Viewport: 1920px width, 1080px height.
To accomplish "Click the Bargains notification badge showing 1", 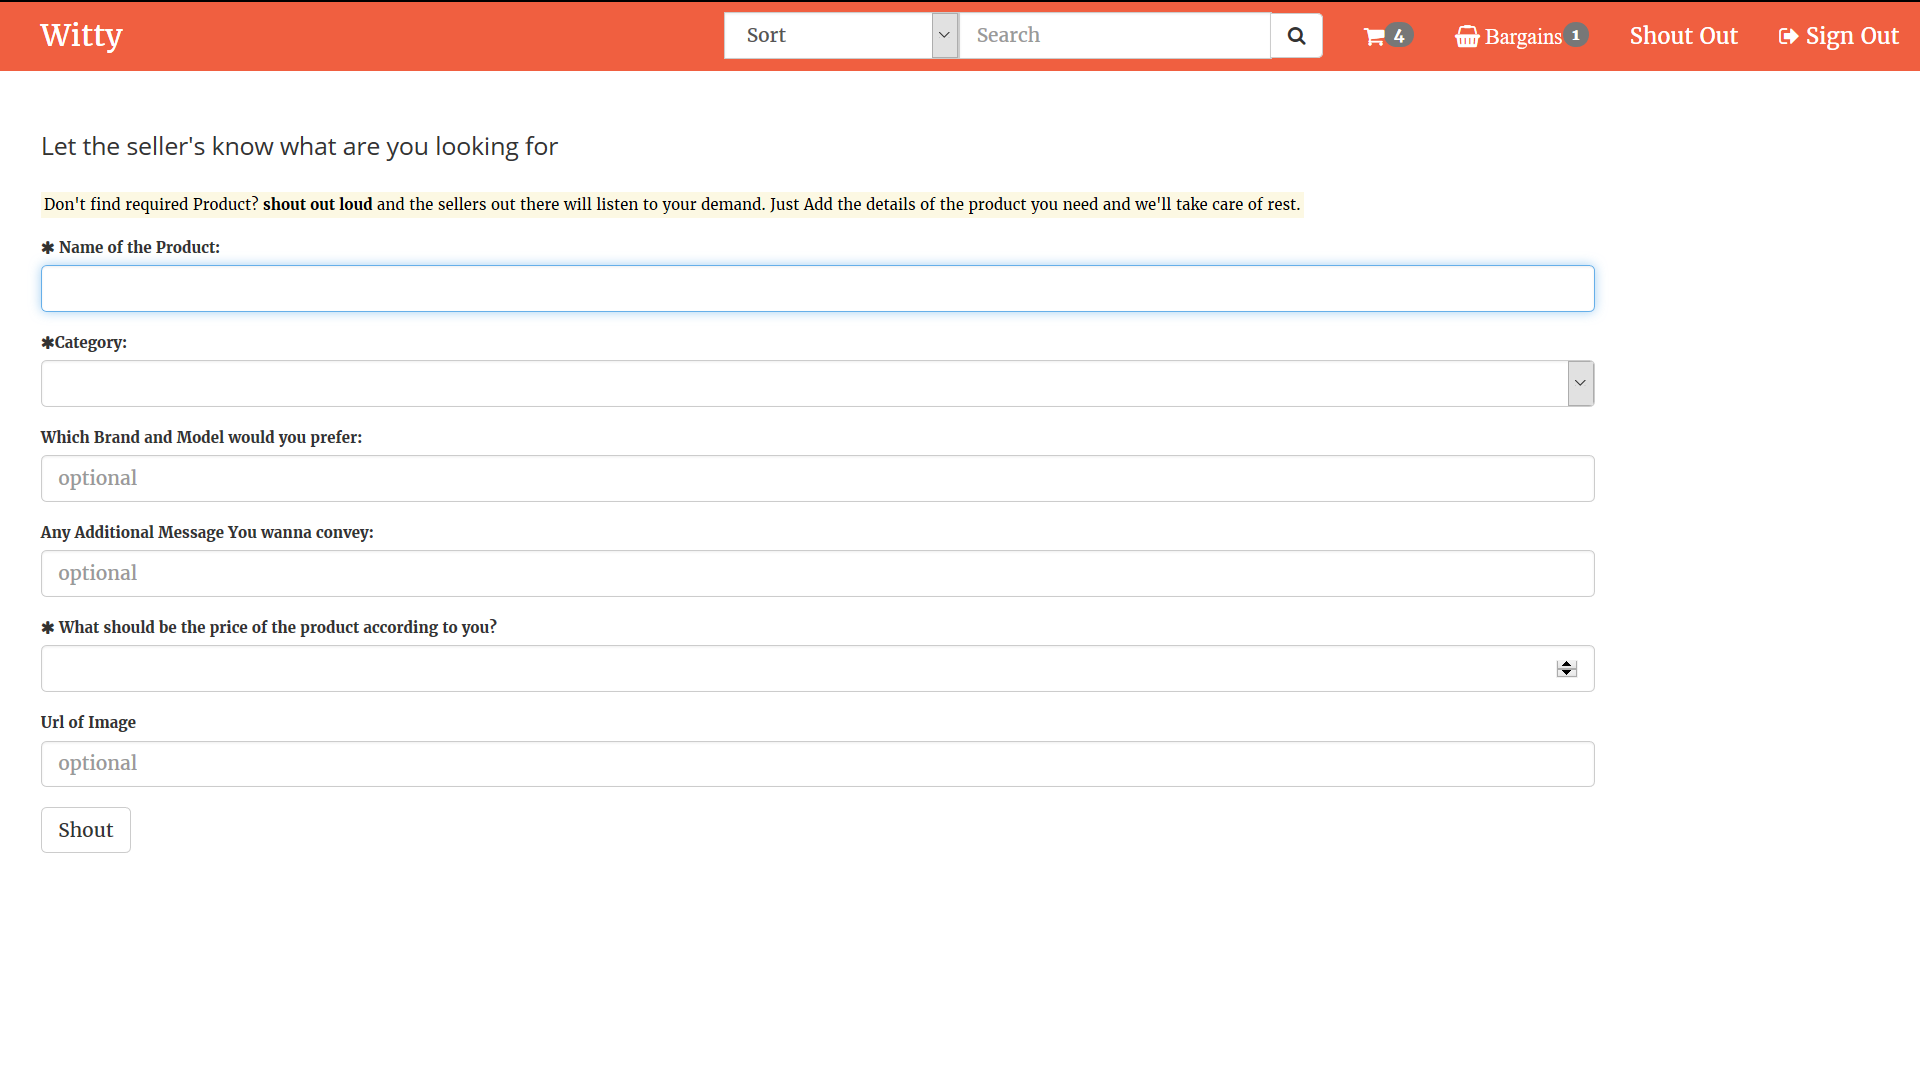I will click(x=1576, y=35).
